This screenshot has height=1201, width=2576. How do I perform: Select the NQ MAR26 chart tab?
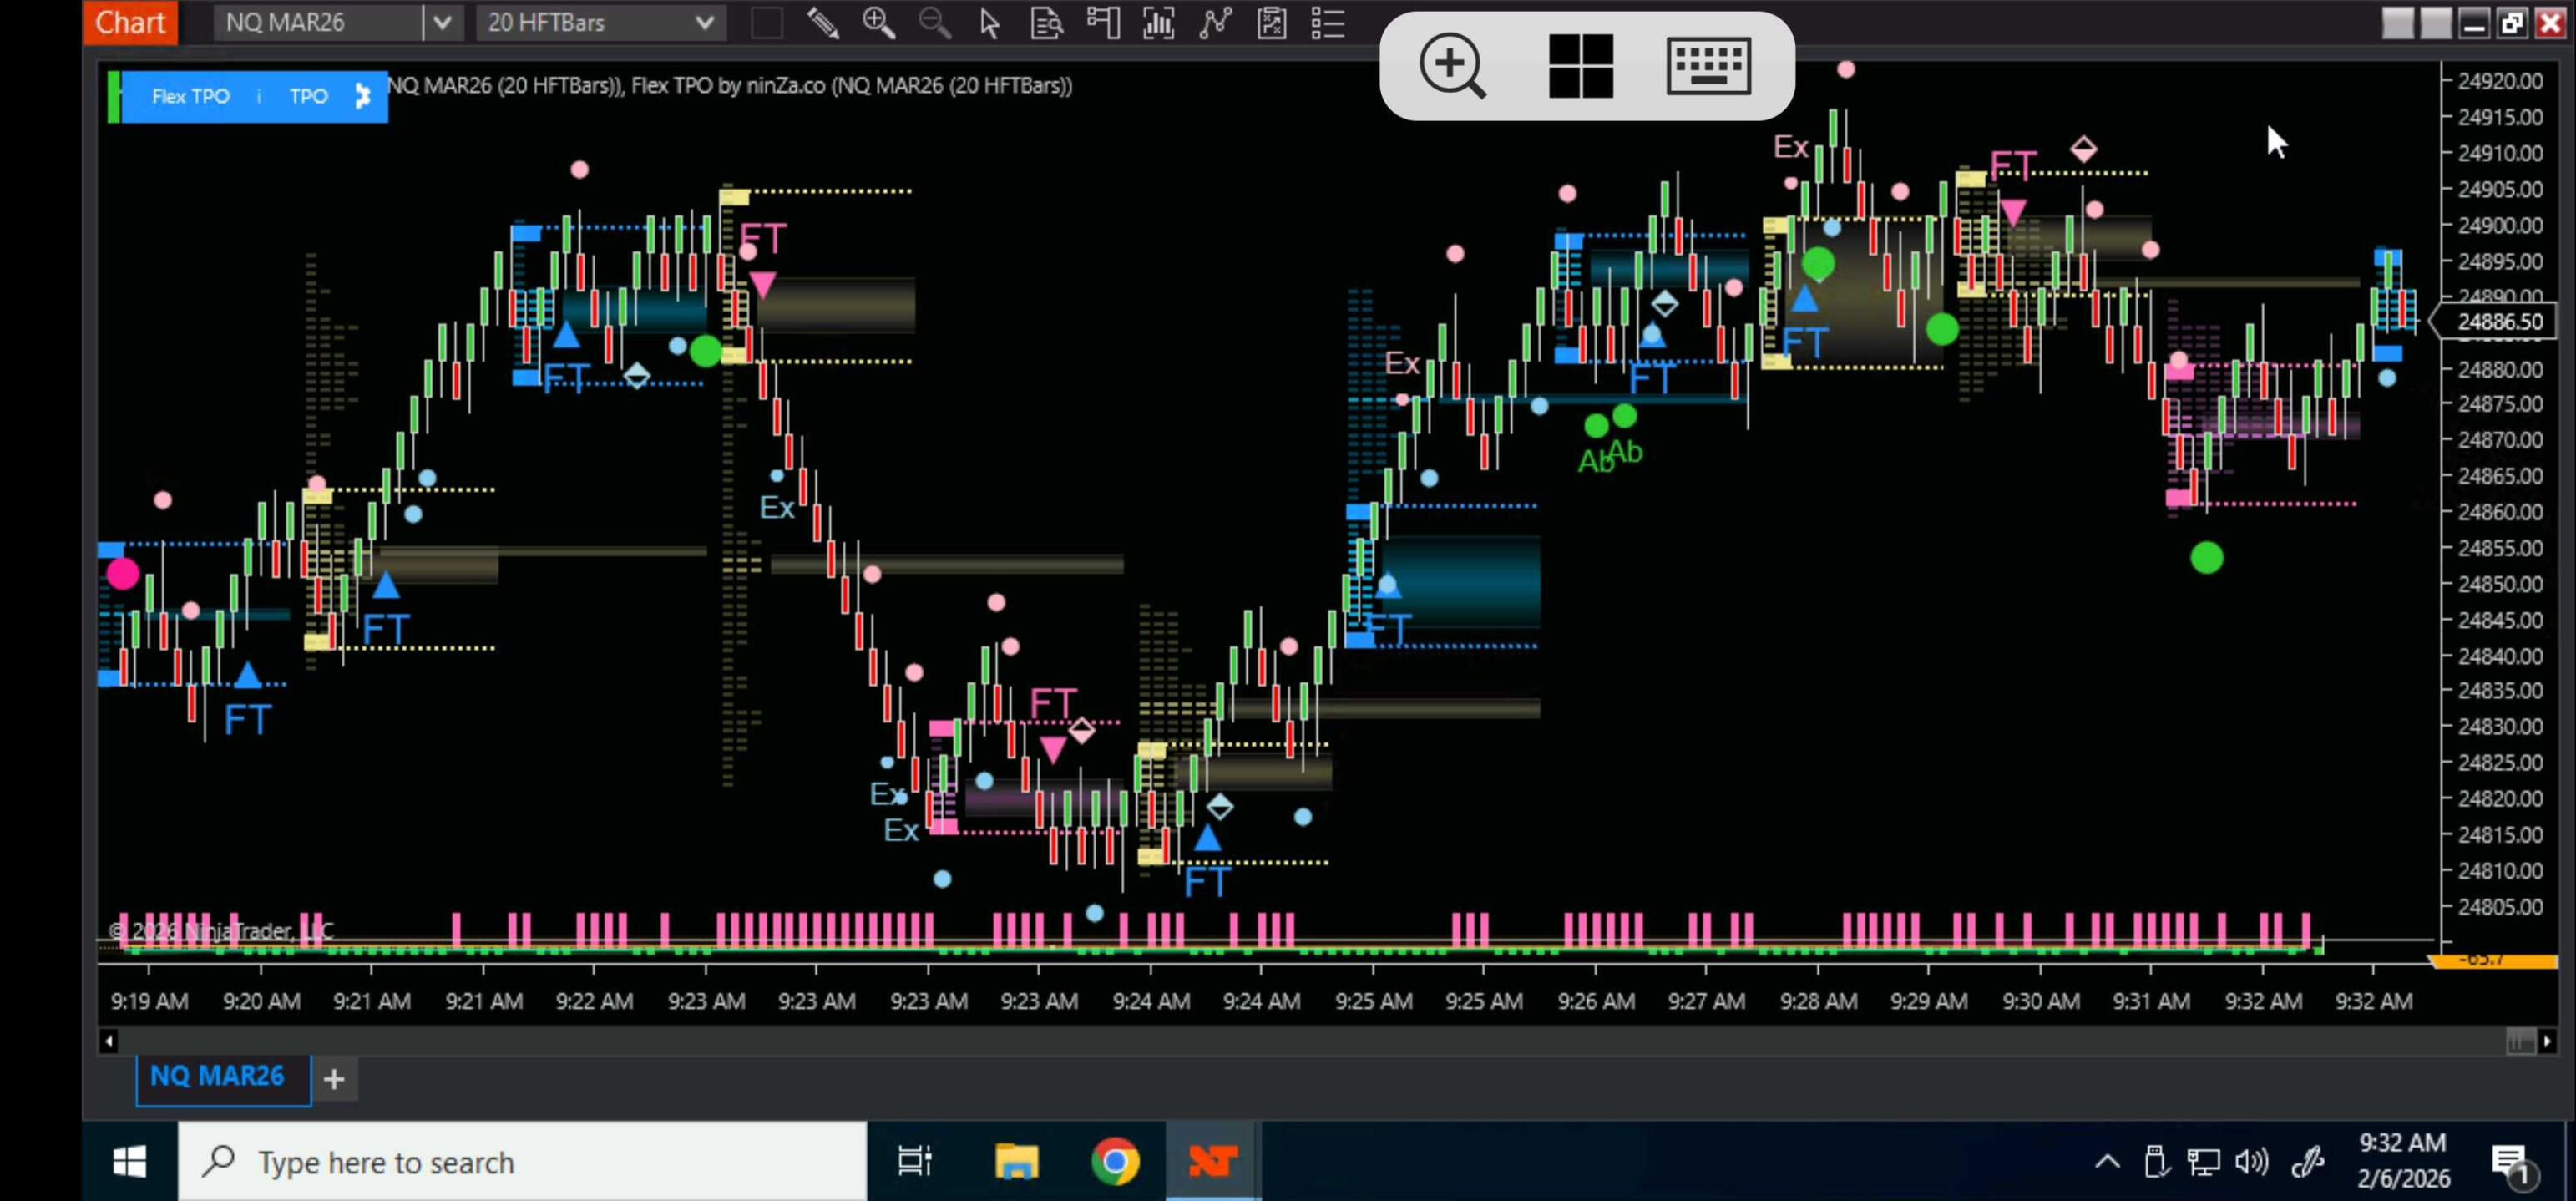pyautogui.click(x=217, y=1076)
